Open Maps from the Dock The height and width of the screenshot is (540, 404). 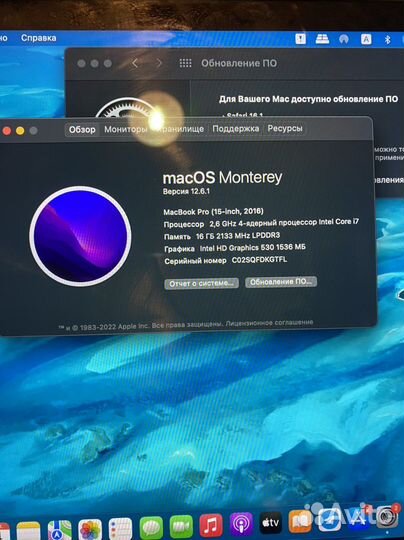tap(59, 530)
